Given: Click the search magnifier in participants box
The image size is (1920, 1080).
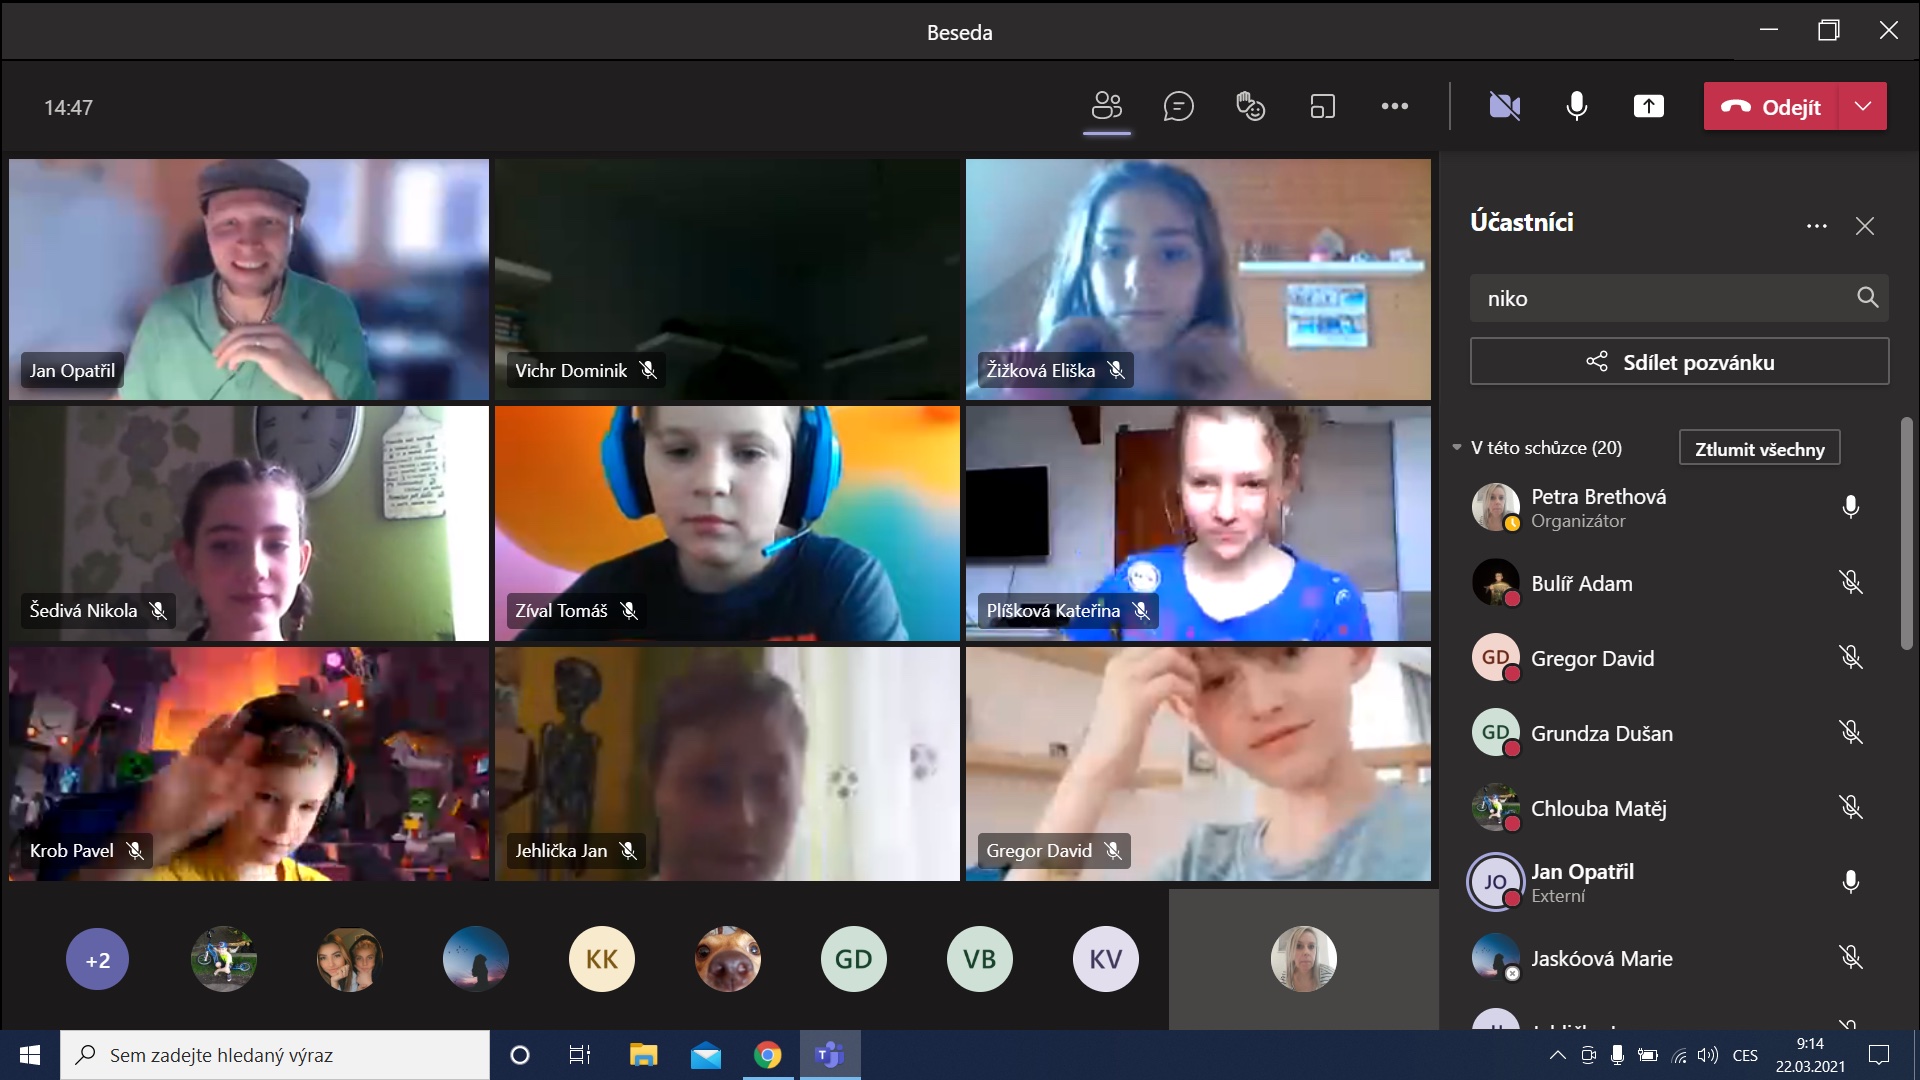Looking at the screenshot, I should (1867, 297).
